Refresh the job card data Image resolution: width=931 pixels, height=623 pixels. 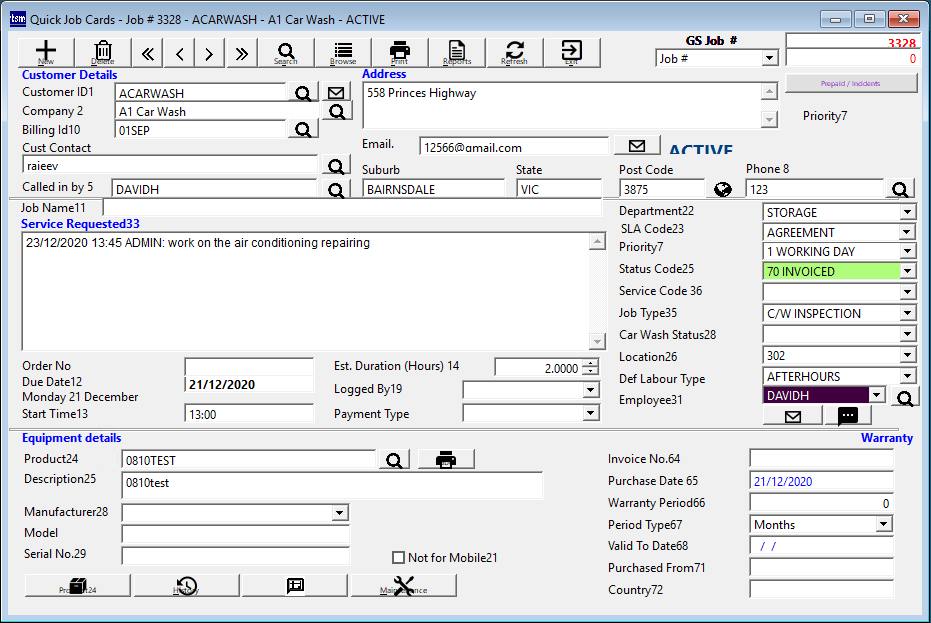(x=514, y=53)
